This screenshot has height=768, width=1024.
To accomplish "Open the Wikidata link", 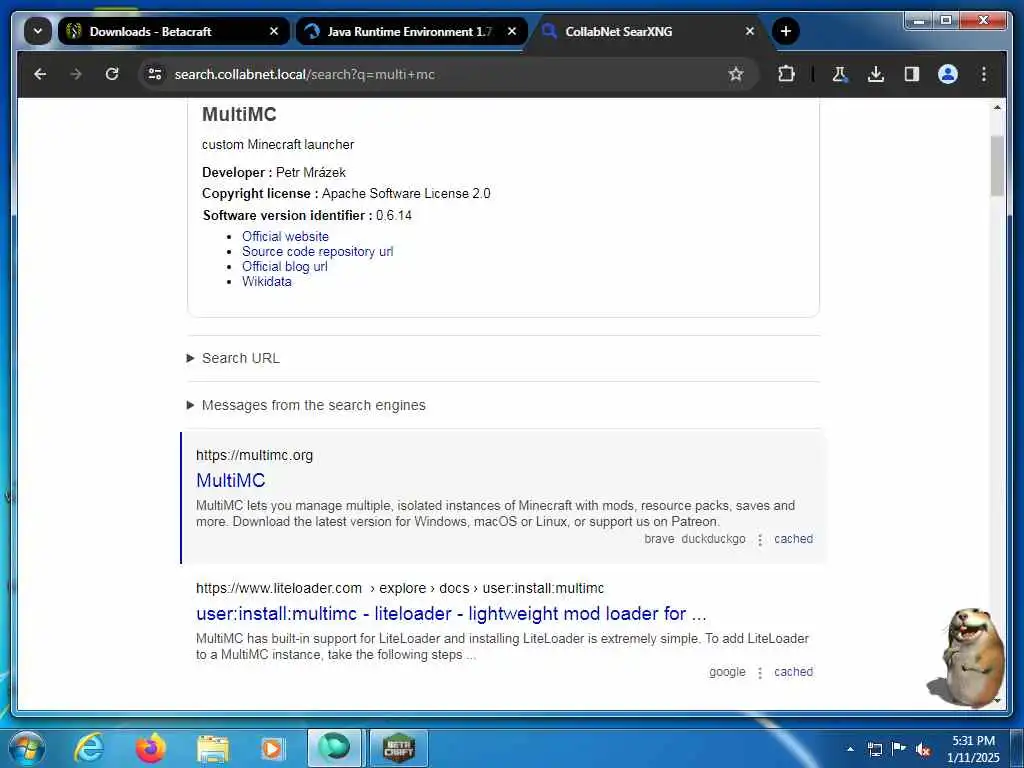I will pos(266,281).
